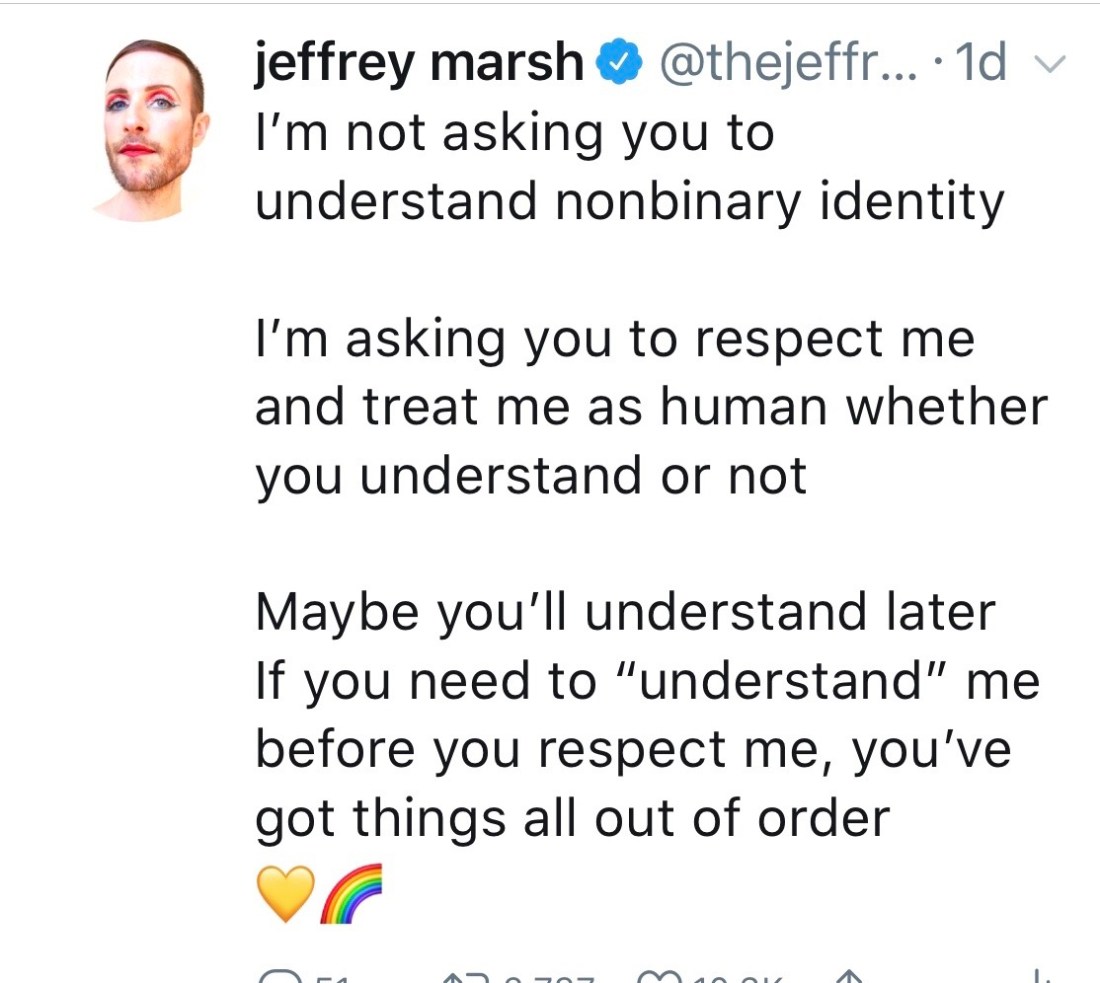
Task: Click the "understand nonbinary identity" text line
Action: click(629, 201)
